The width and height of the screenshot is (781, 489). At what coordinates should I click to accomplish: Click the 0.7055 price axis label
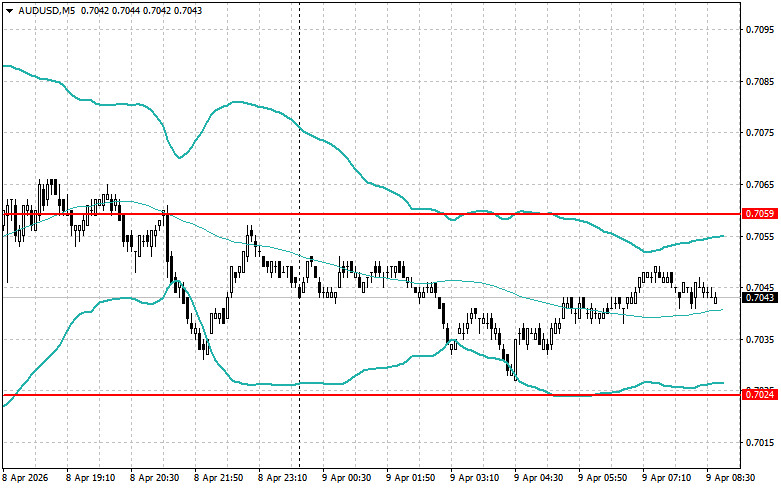(760, 236)
